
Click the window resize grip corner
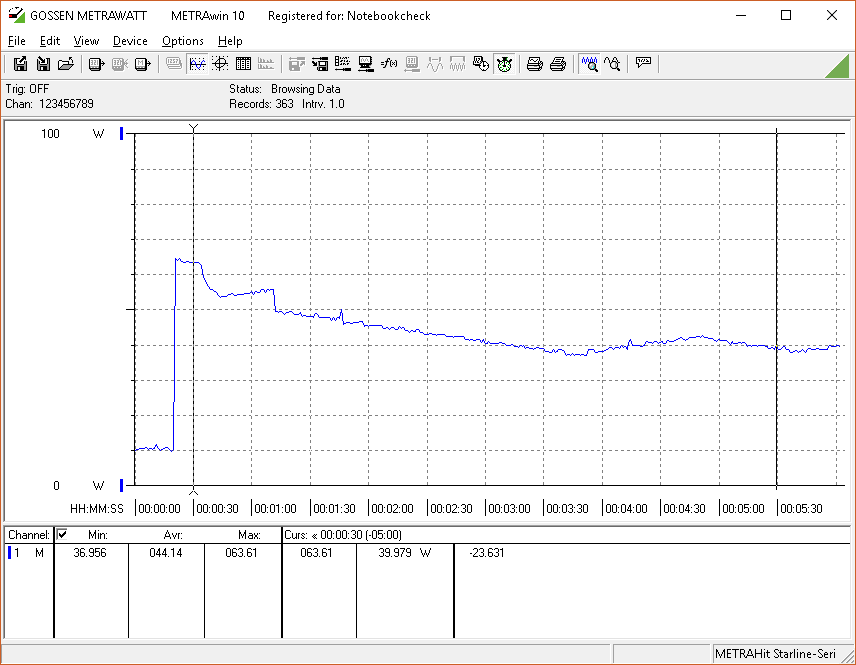[847, 655]
